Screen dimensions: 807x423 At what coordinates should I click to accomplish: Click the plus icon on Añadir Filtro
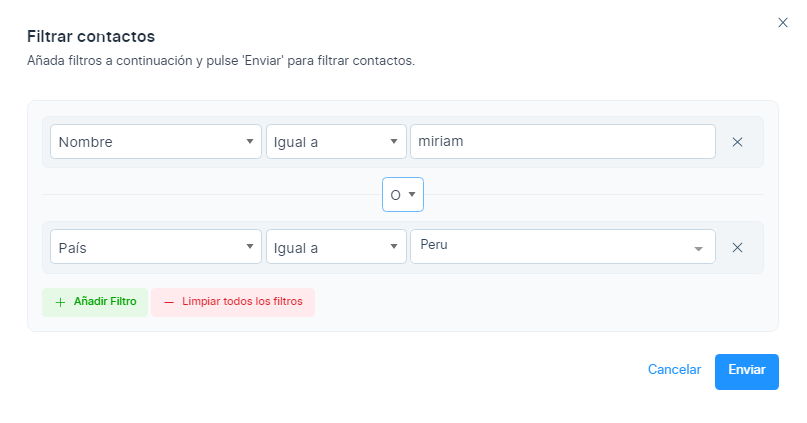pos(60,302)
